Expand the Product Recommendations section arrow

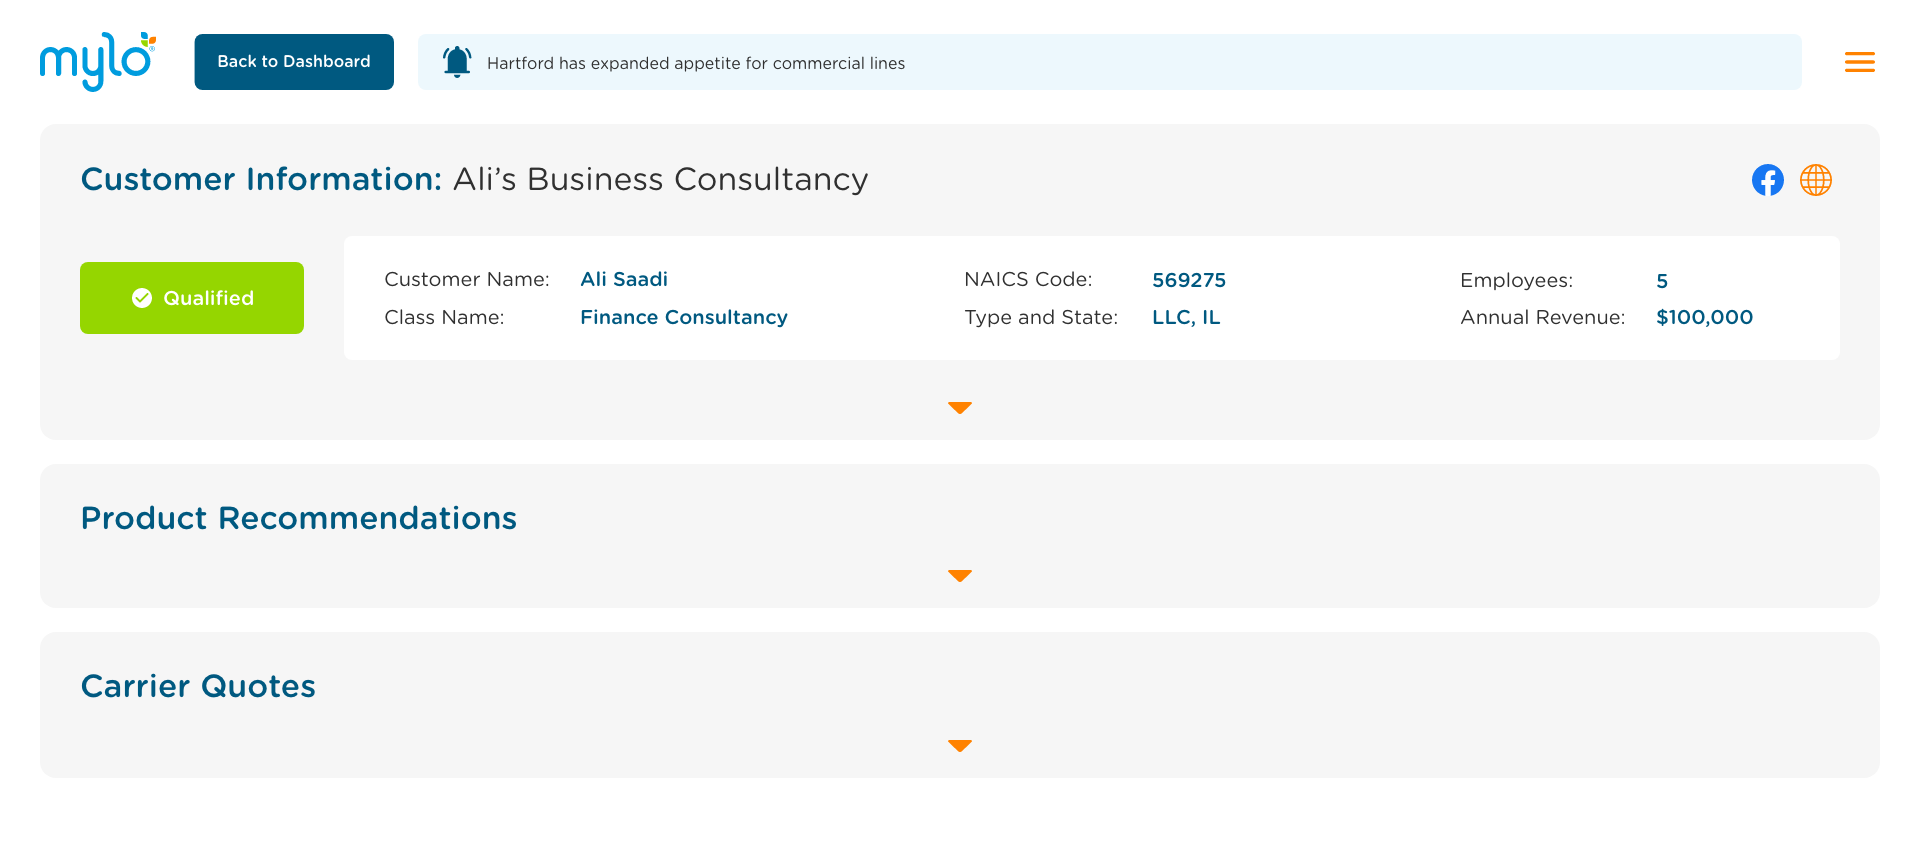click(x=960, y=576)
